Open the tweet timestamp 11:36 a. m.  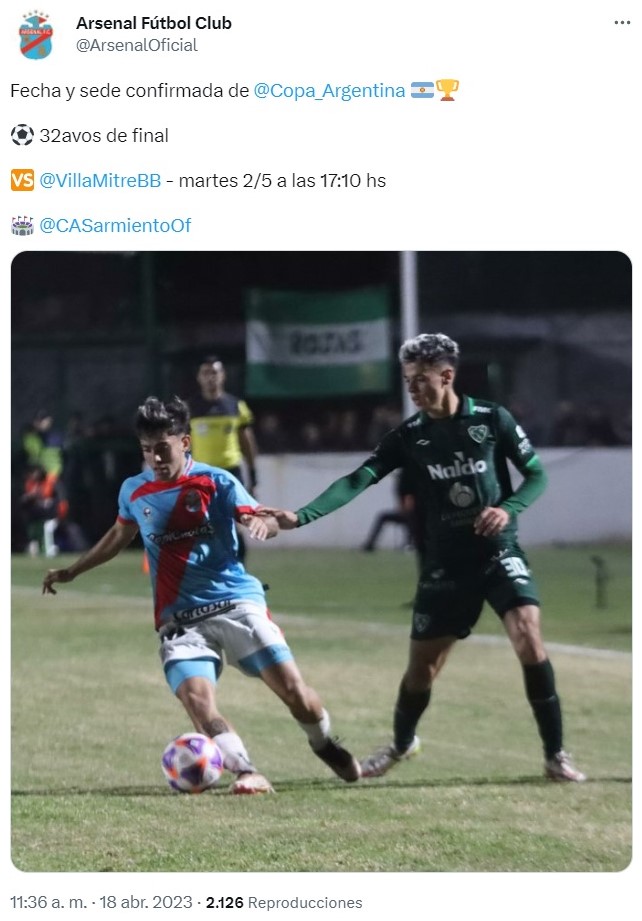pyautogui.click(x=48, y=902)
